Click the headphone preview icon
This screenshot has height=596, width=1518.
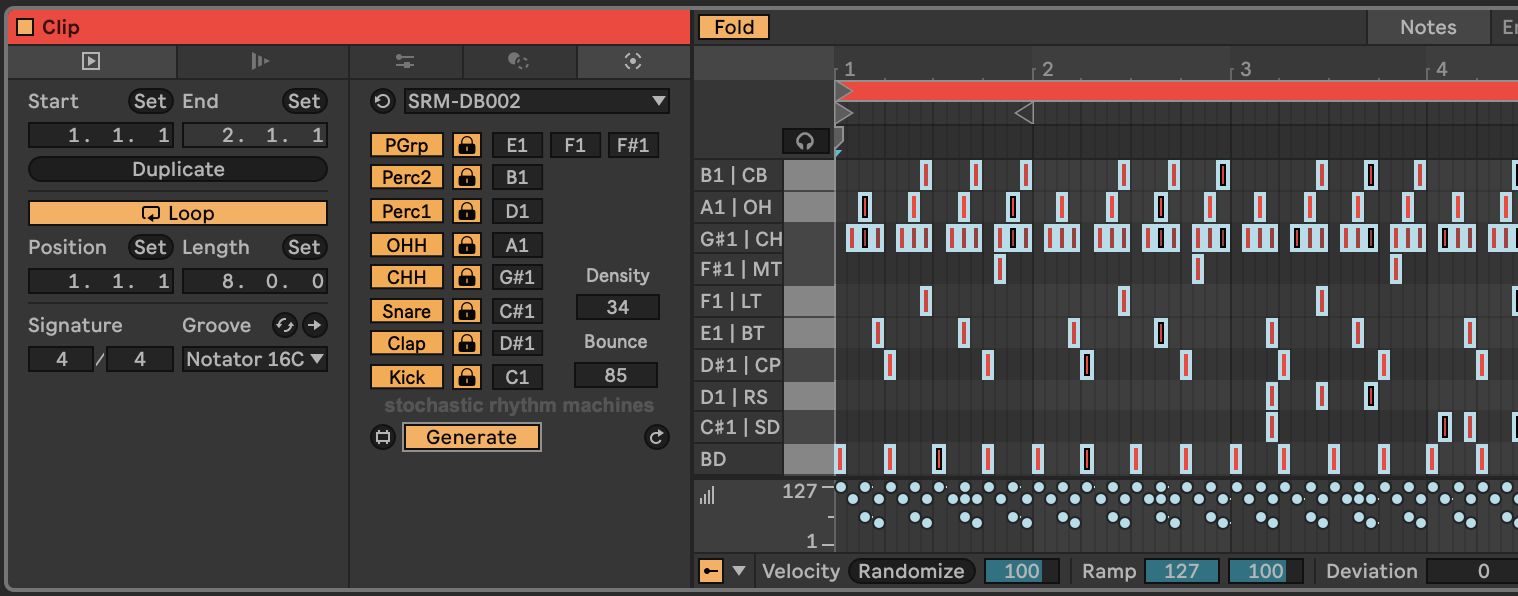point(805,141)
